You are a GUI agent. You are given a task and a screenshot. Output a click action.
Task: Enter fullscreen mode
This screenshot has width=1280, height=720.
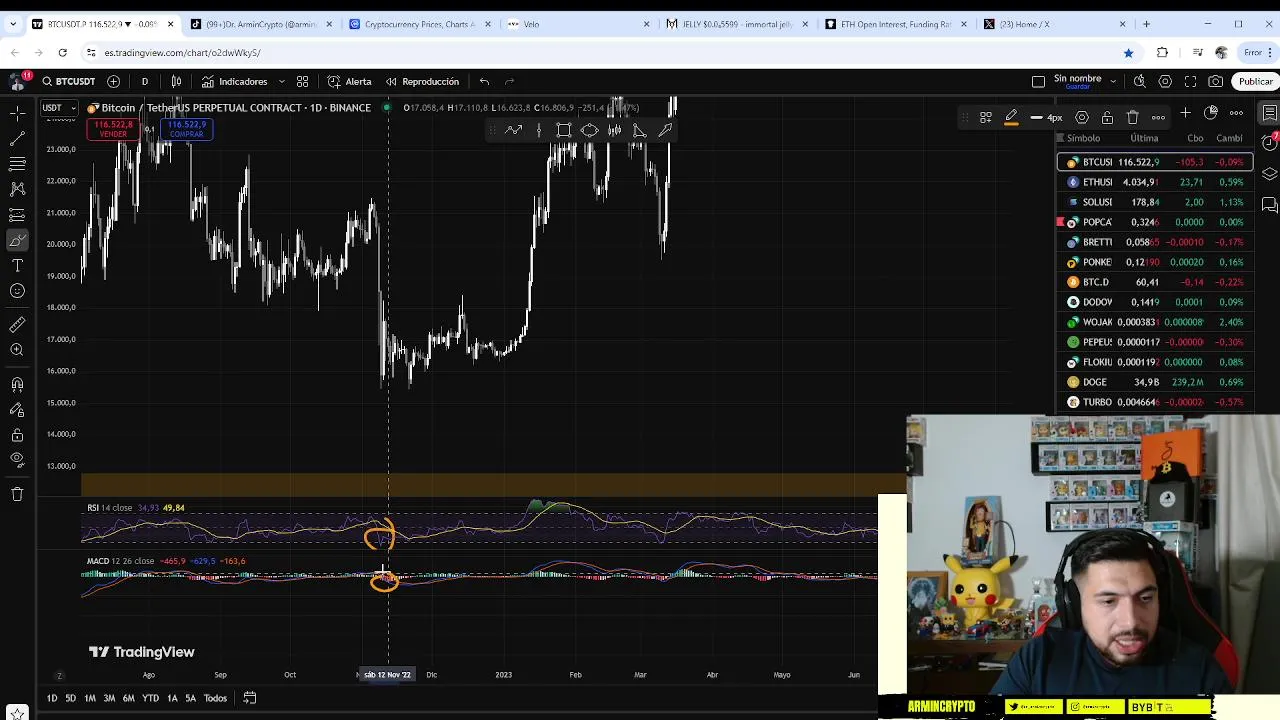pyautogui.click(x=1190, y=81)
